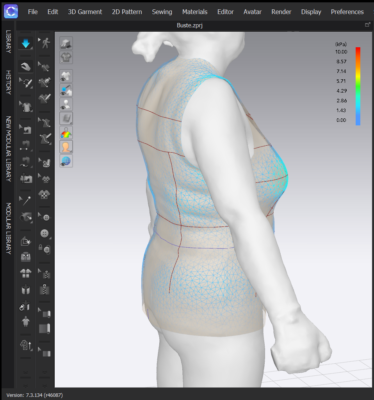374x400 pixels.
Task: Select the Edit Pin needle tool
Action: (x=26, y=201)
